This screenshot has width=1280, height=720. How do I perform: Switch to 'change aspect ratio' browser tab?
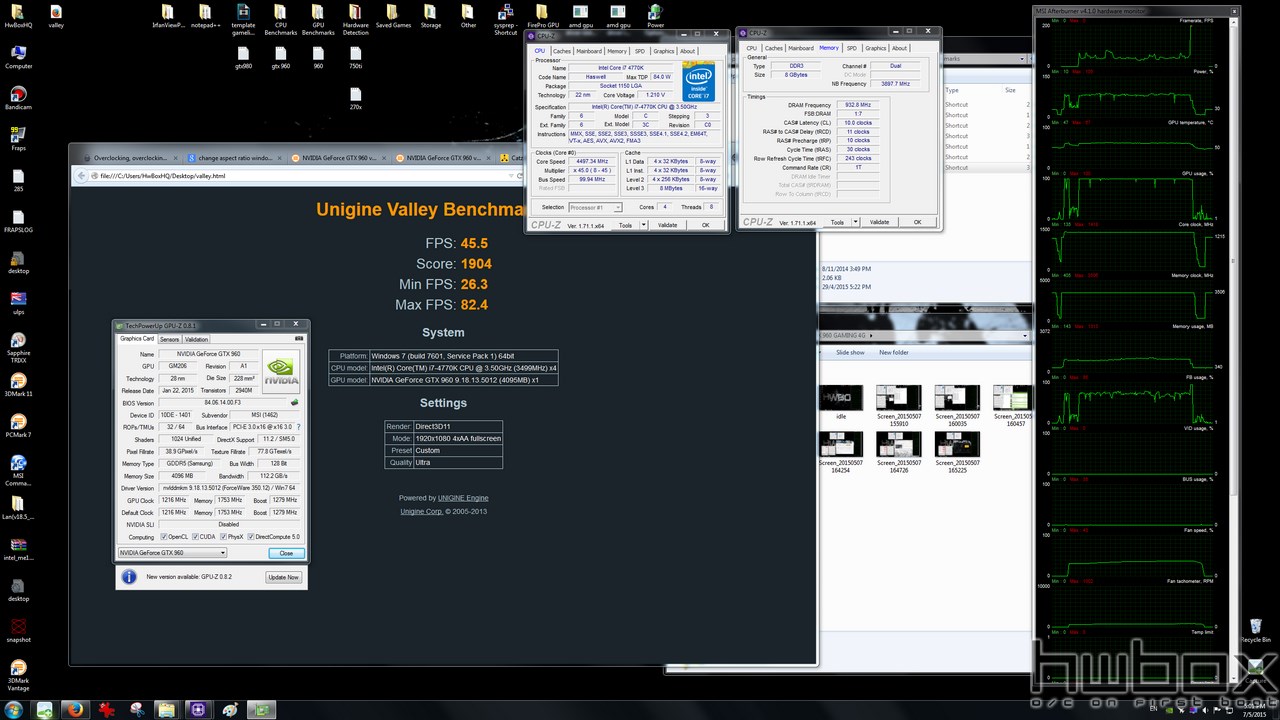point(235,158)
